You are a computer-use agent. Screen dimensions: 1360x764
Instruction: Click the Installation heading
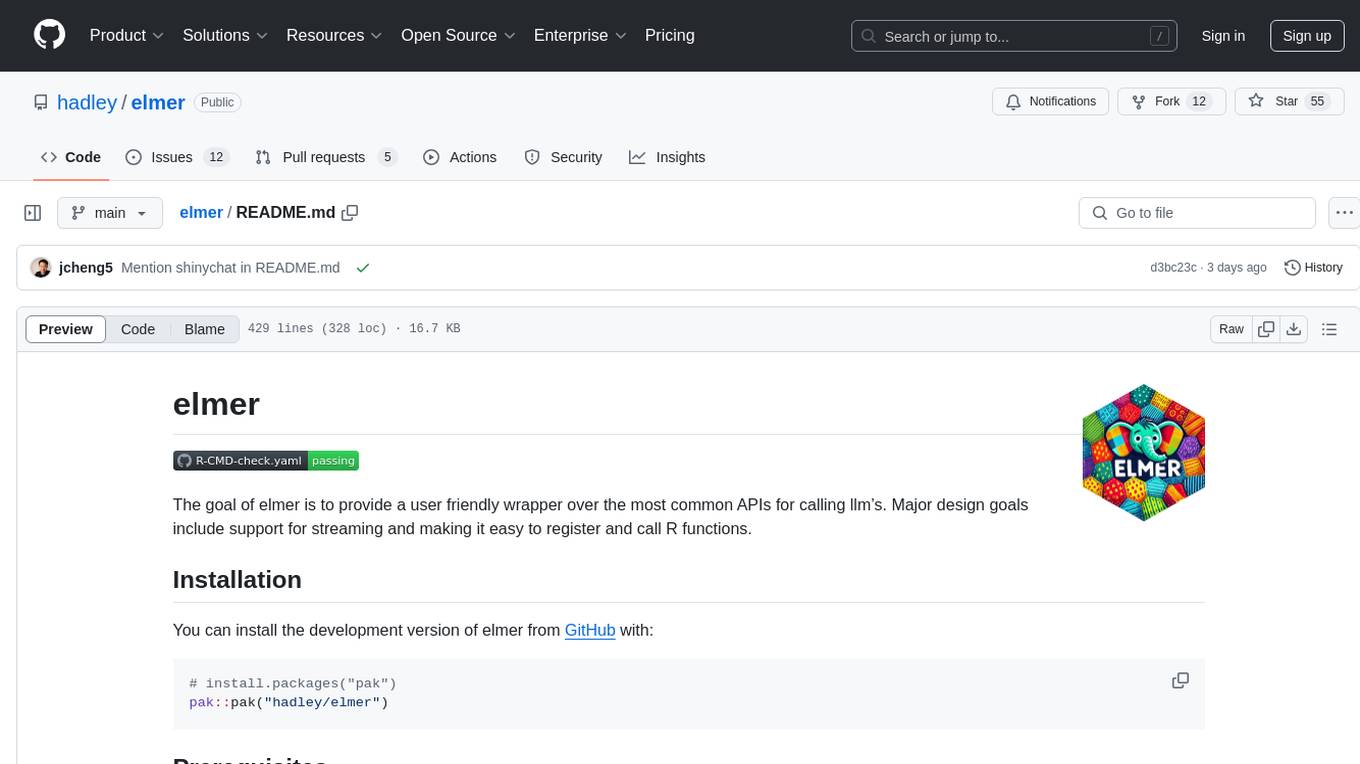[x=237, y=580]
